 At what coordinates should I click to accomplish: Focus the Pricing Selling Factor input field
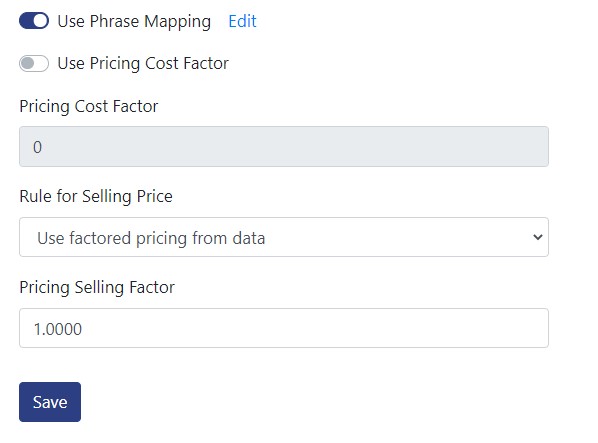click(284, 328)
